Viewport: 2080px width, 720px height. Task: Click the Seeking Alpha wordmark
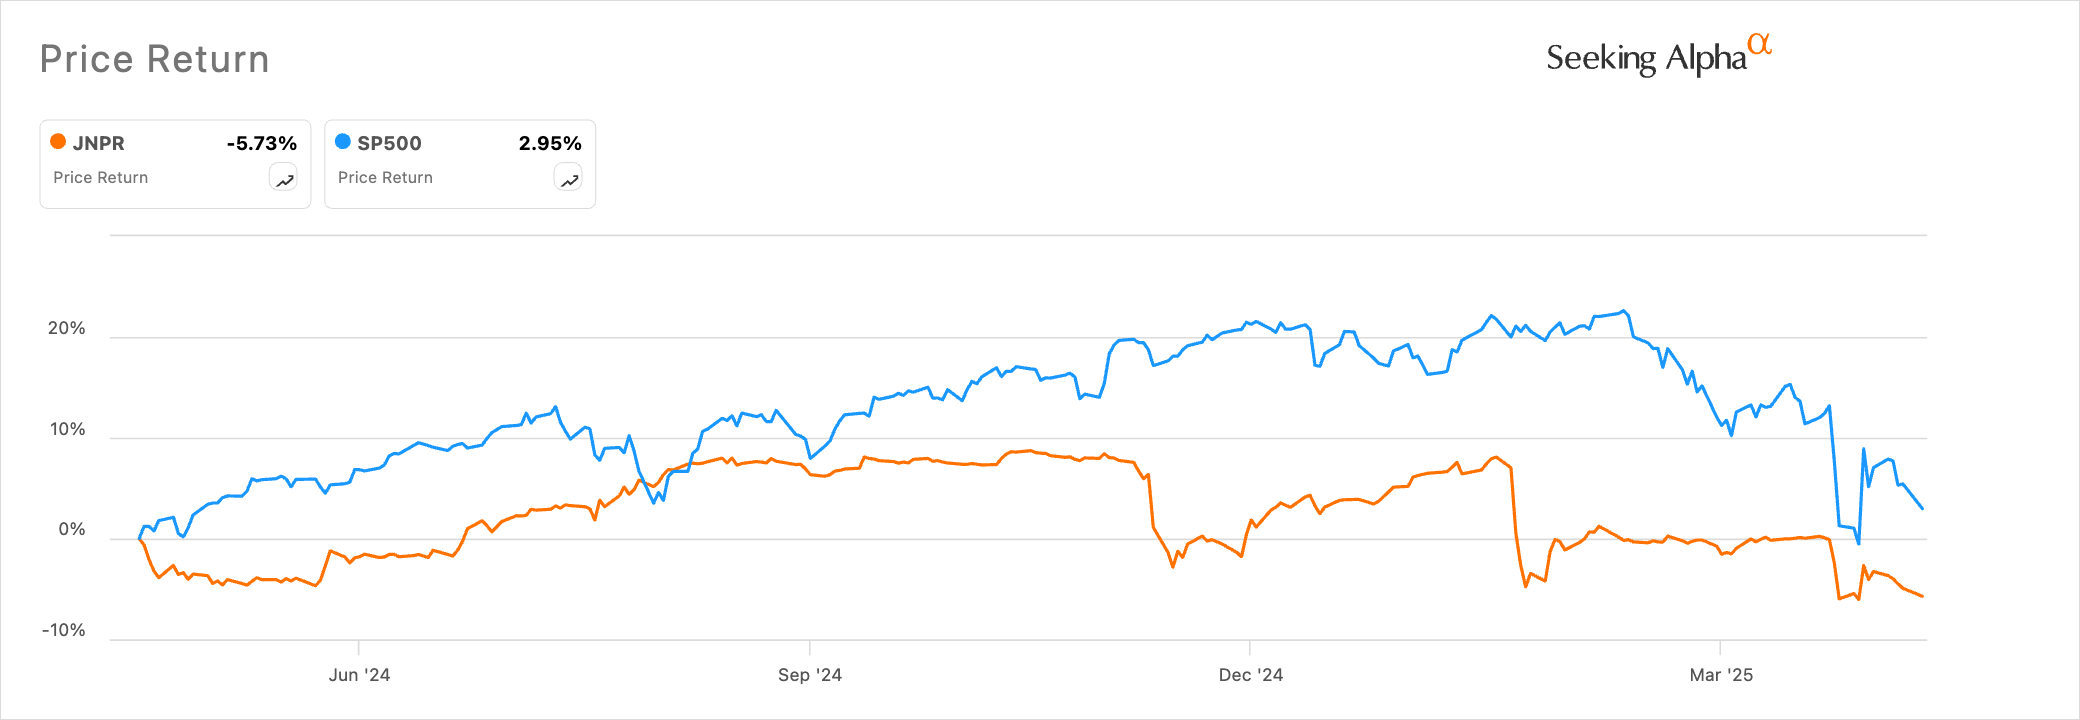(1645, 57)
